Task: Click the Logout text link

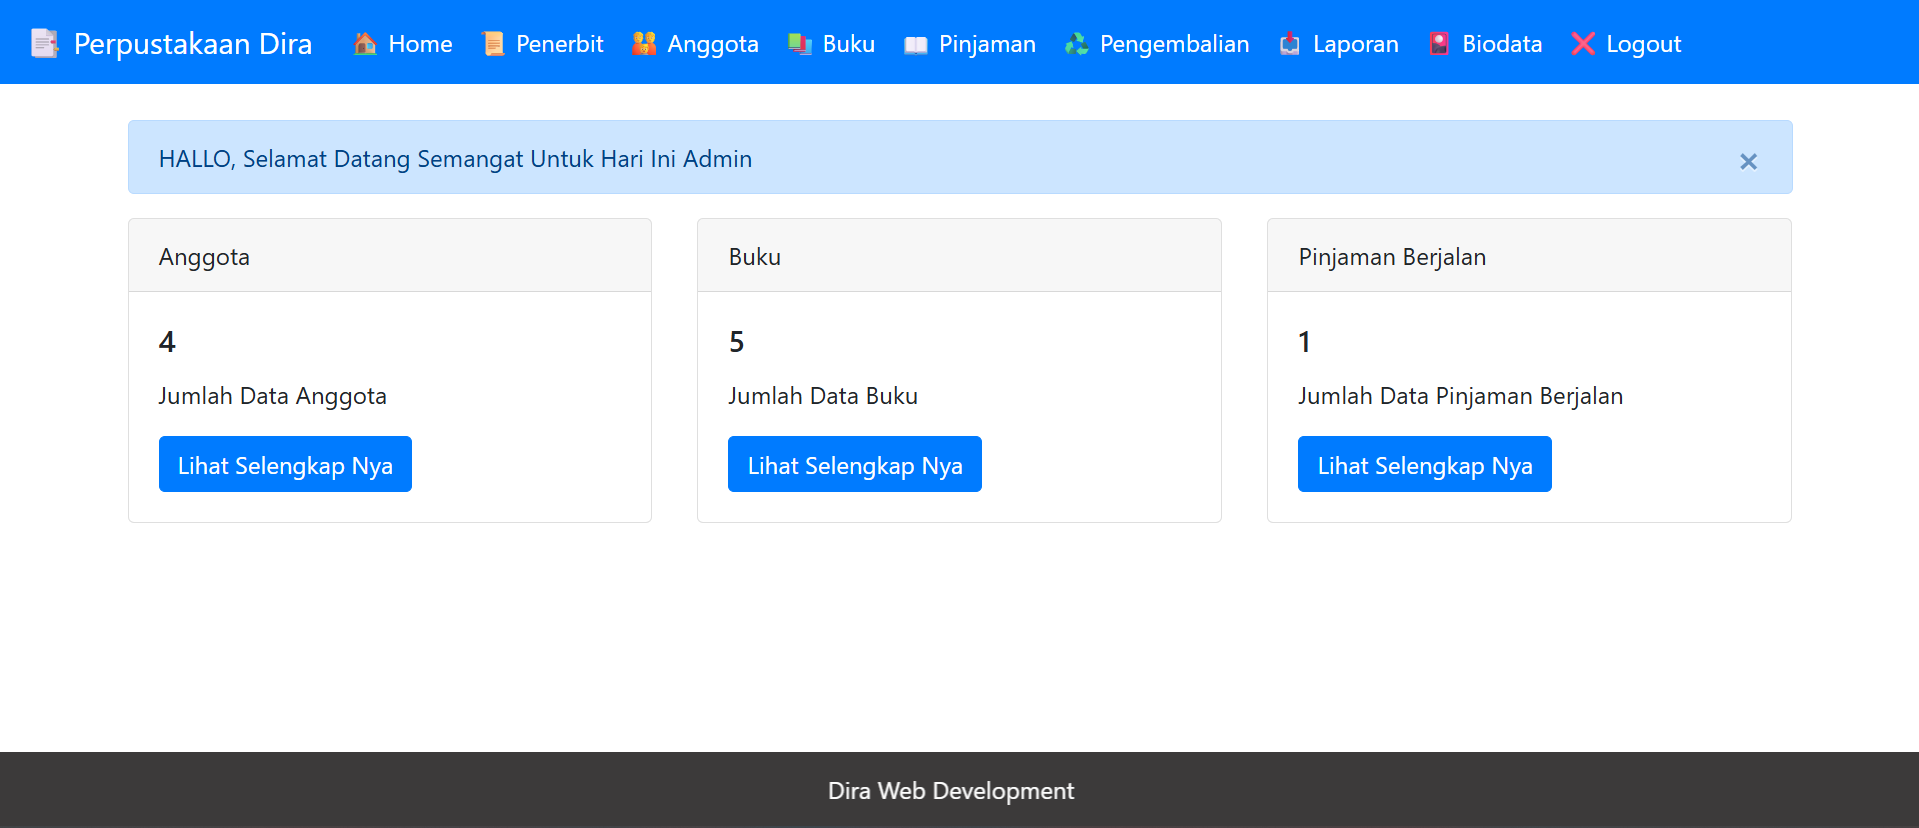Action: (1644, 44)
